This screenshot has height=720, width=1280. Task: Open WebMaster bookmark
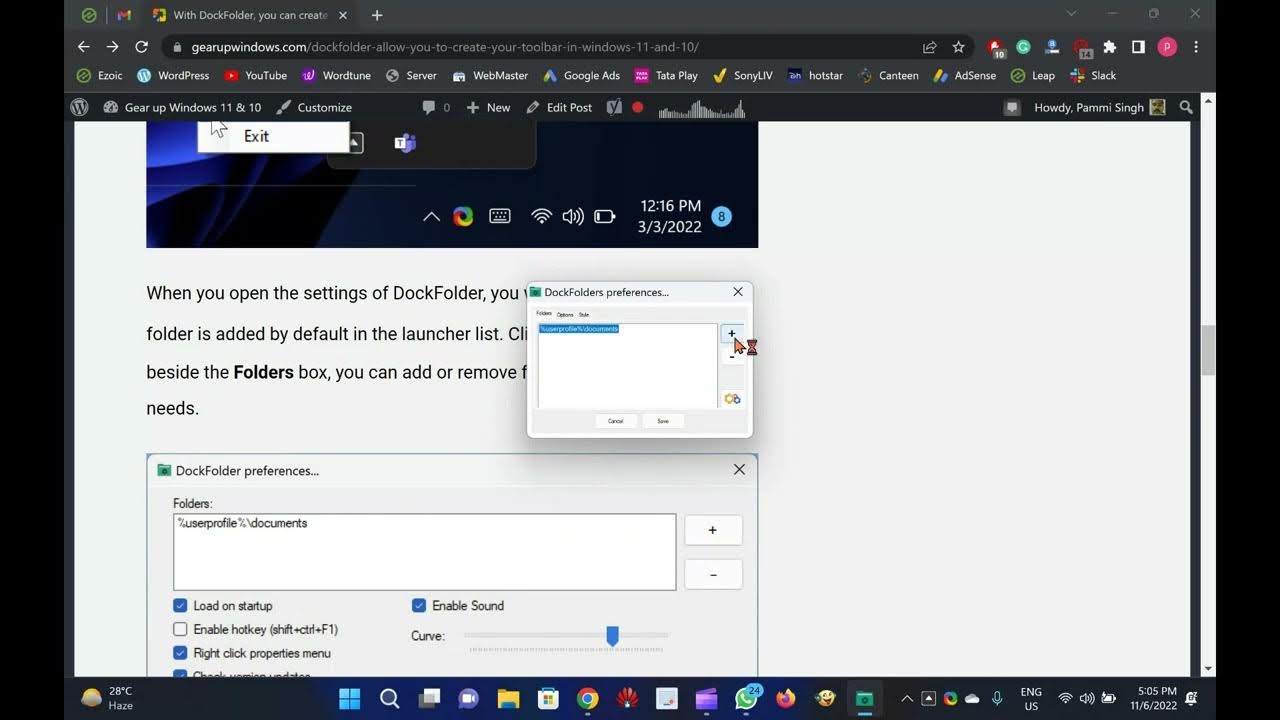pyautogui.click(x=490, y=75)
